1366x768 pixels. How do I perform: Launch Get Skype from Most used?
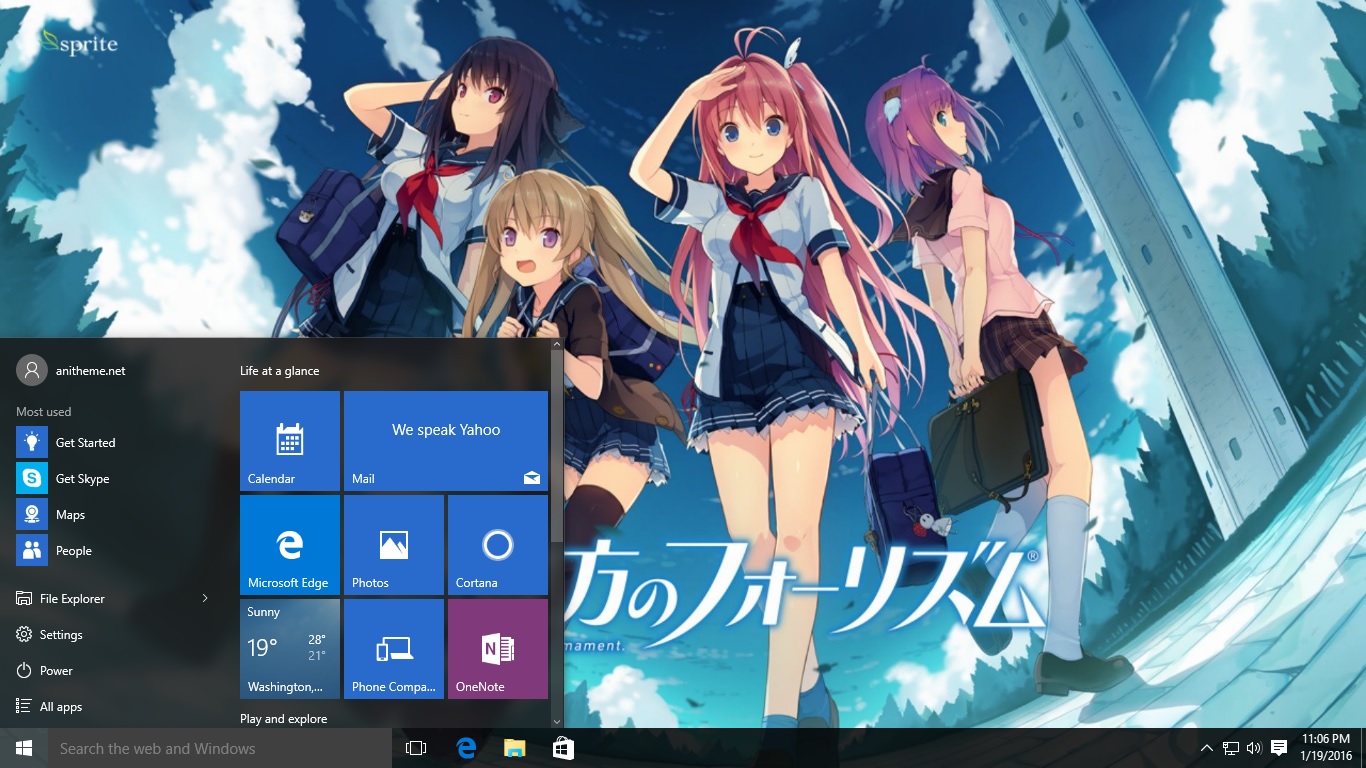[x=82, y=479]
